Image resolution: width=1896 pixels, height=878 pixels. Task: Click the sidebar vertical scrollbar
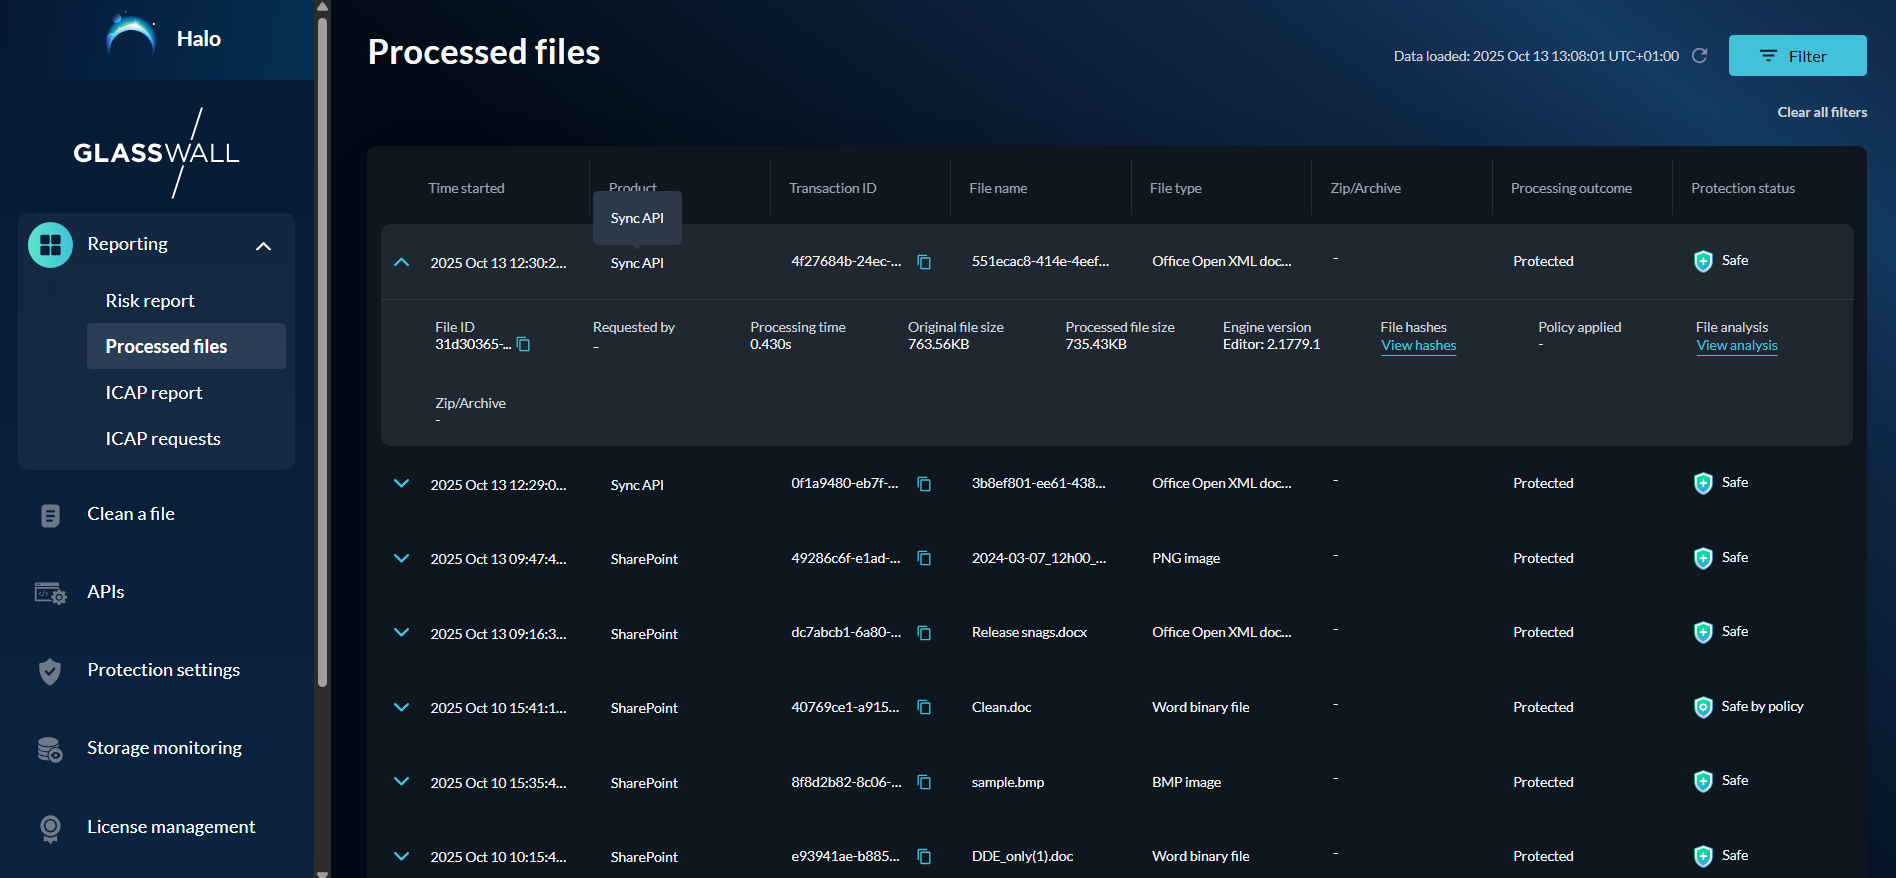coord(322,350)
